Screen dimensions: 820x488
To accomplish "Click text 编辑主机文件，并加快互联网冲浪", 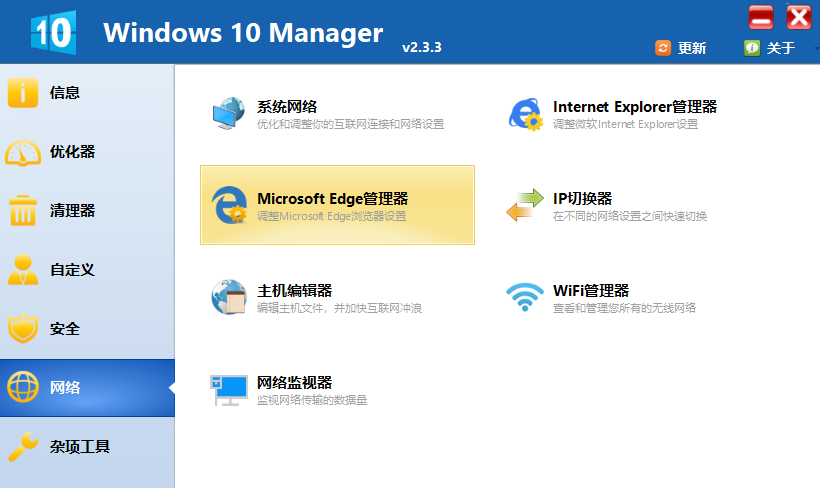I will [x=339, y=308].
